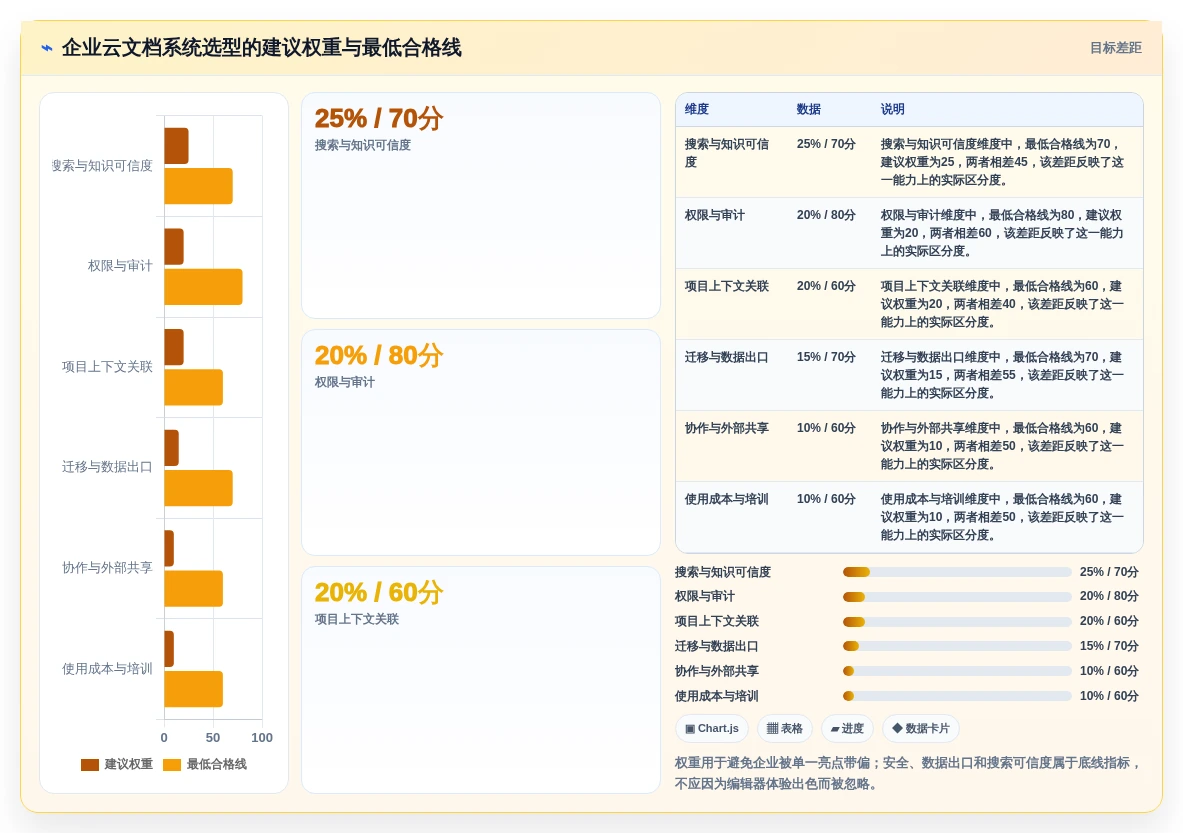Click the 协作与外部共享 chart axis label

pos(107,567)
